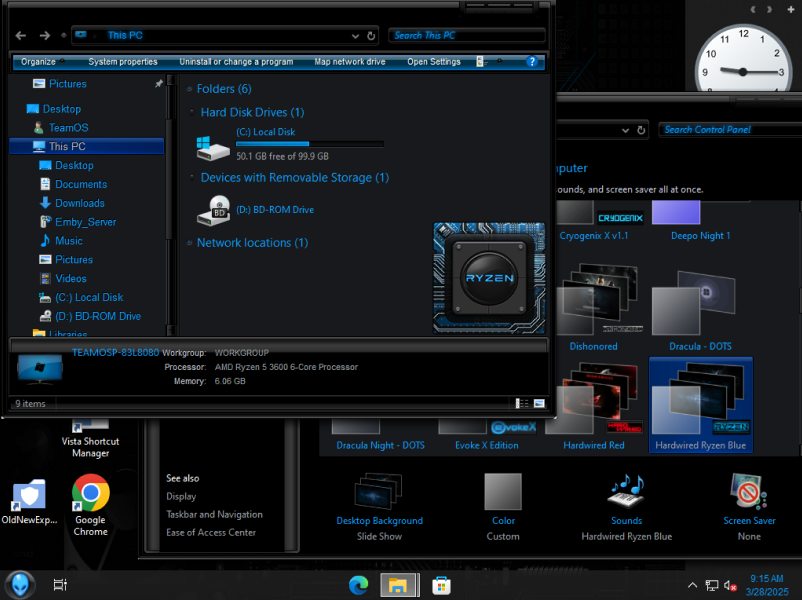Open Microsoft Store from the taskbar
Image resolution: width=802 pixels, height=600 pixels.
point(441,586)
